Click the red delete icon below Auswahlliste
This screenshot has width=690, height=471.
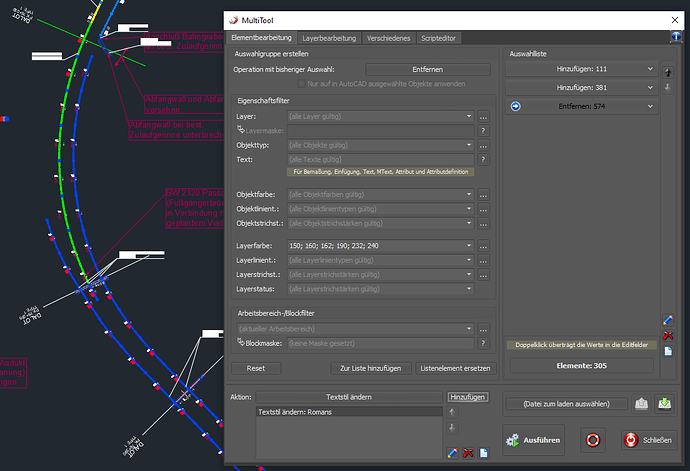[x=668, y=335]
